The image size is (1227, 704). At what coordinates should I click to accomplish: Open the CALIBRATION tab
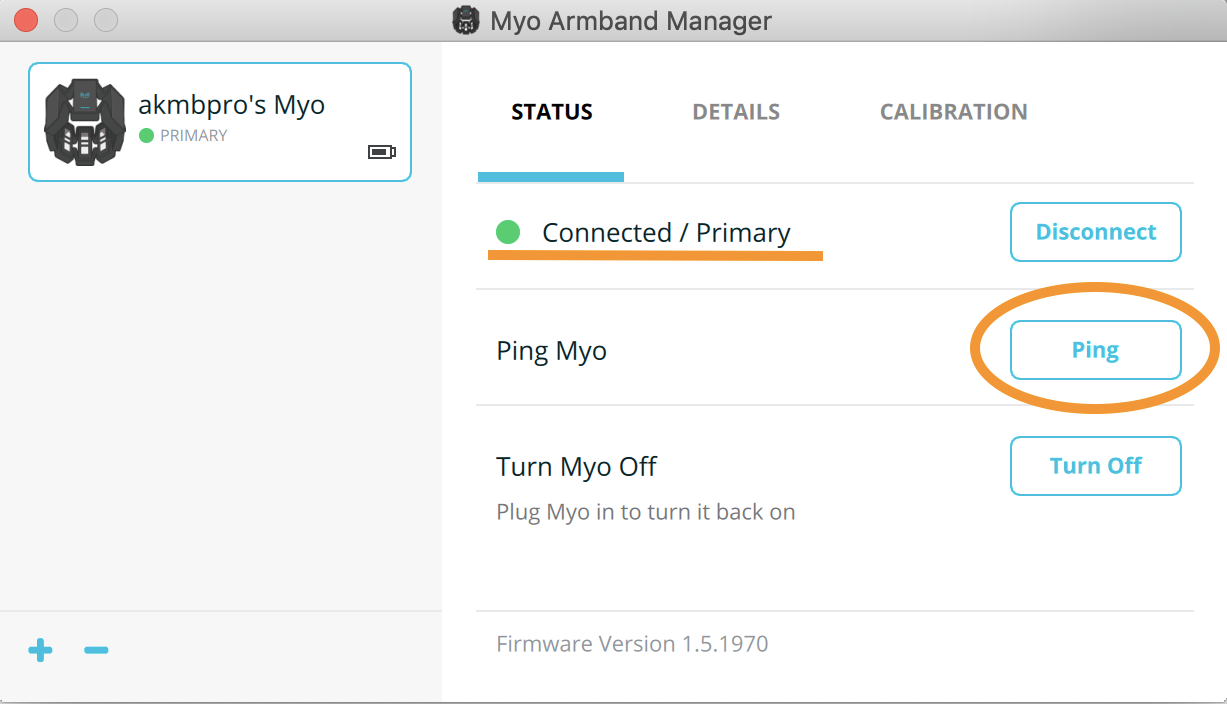tap(953, 112)
